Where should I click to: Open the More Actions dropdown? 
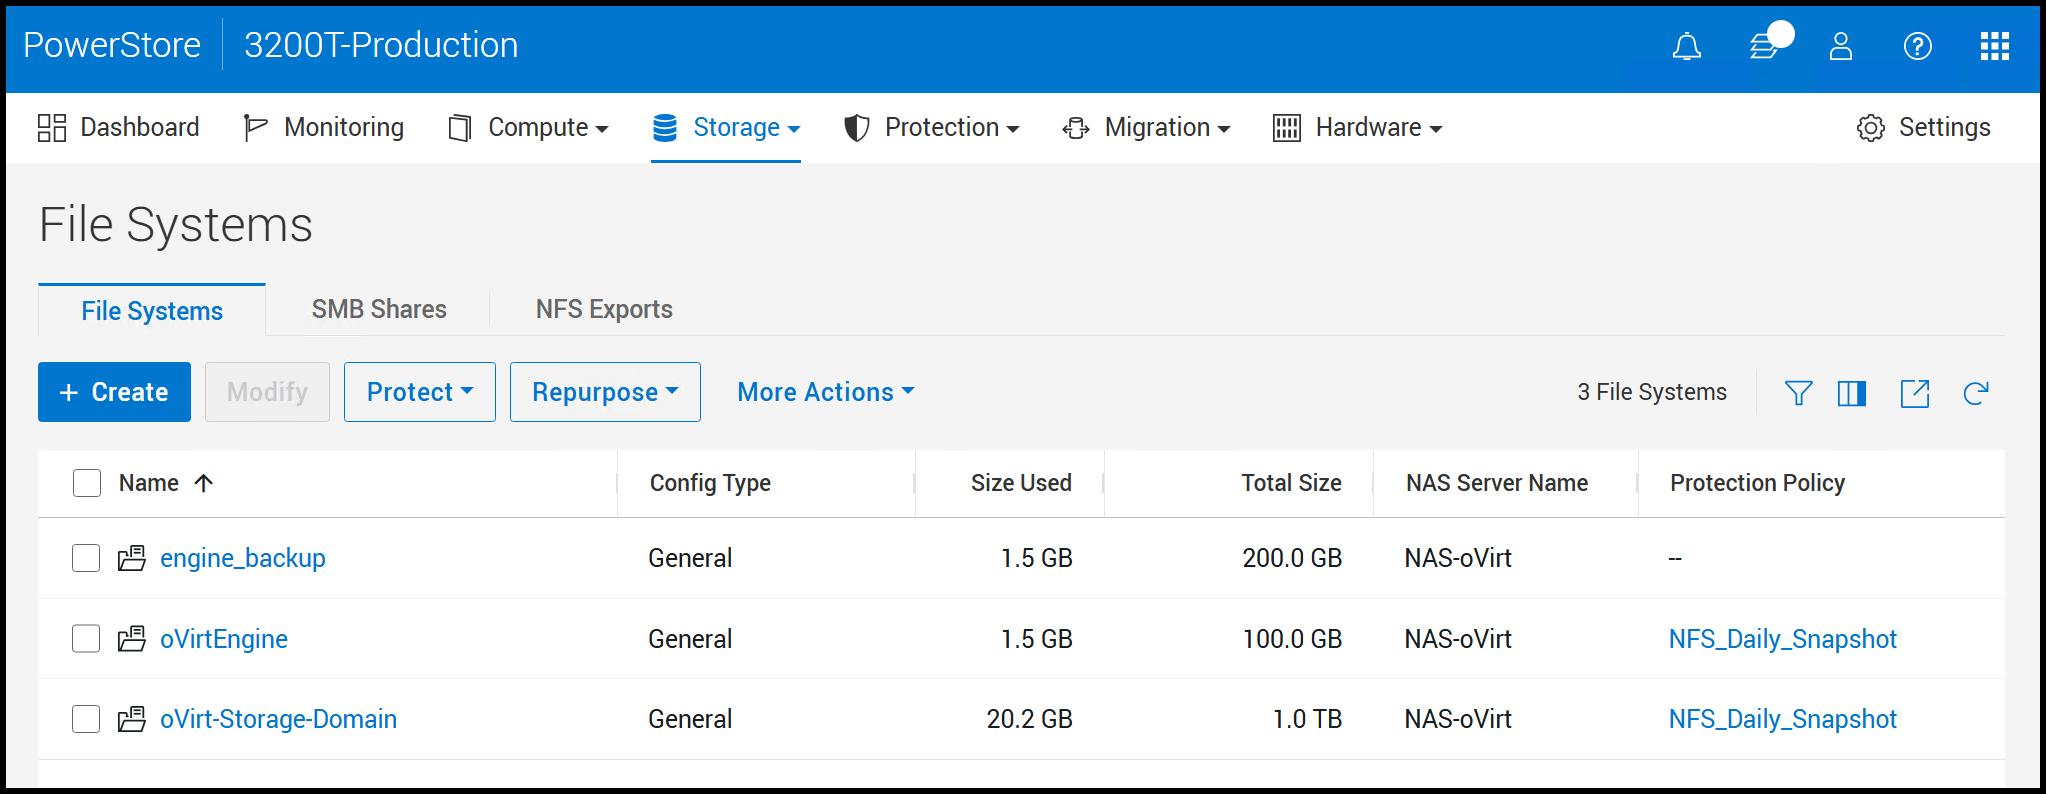826,392
